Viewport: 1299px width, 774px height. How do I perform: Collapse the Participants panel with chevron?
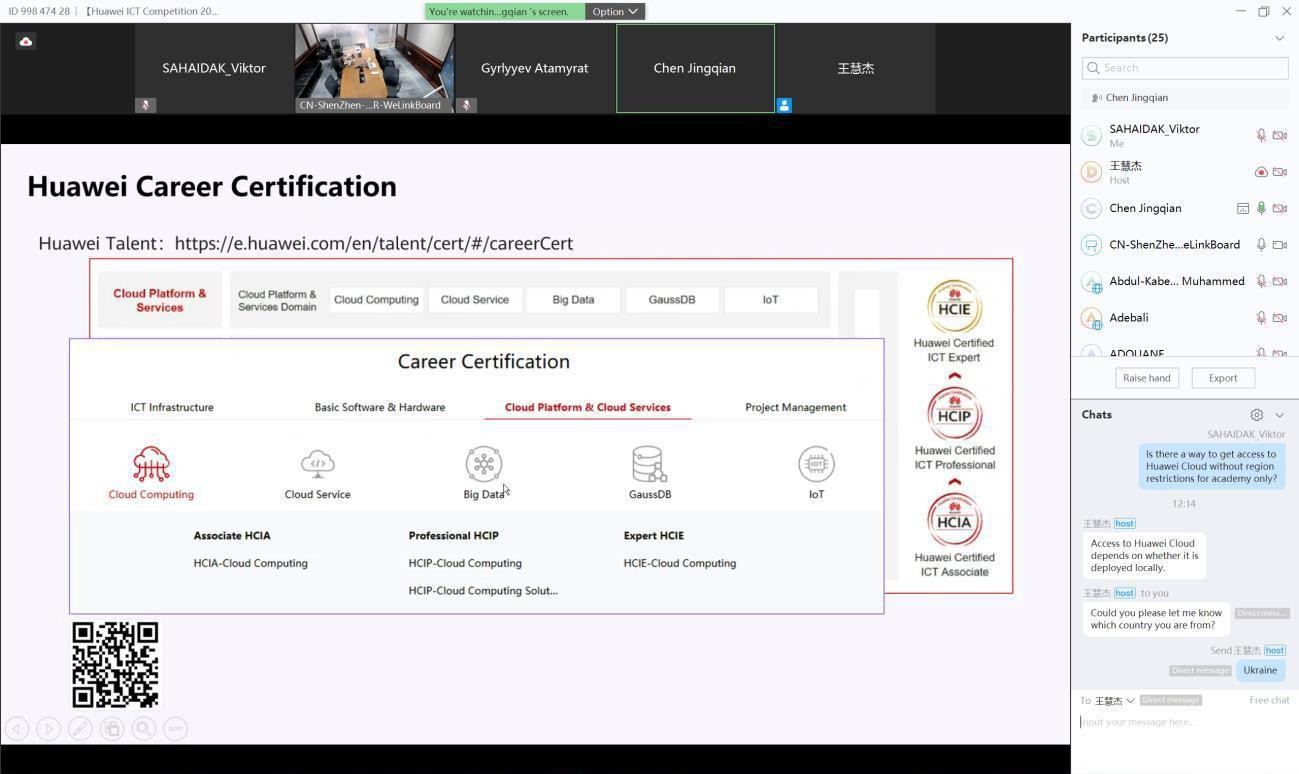(x=1279, y=38)
